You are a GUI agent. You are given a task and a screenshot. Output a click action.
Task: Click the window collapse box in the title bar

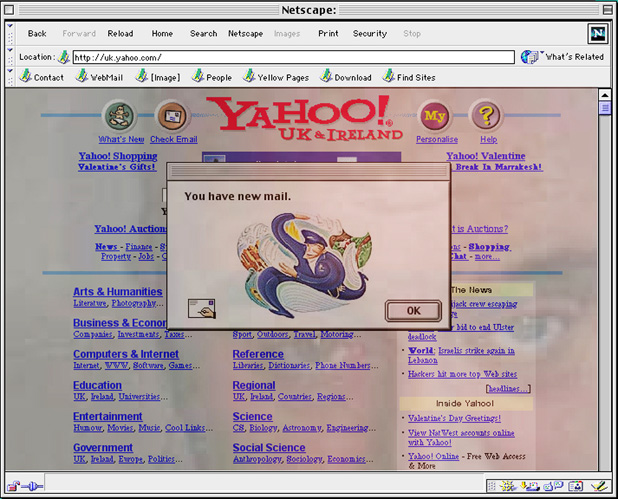[608, 9]
